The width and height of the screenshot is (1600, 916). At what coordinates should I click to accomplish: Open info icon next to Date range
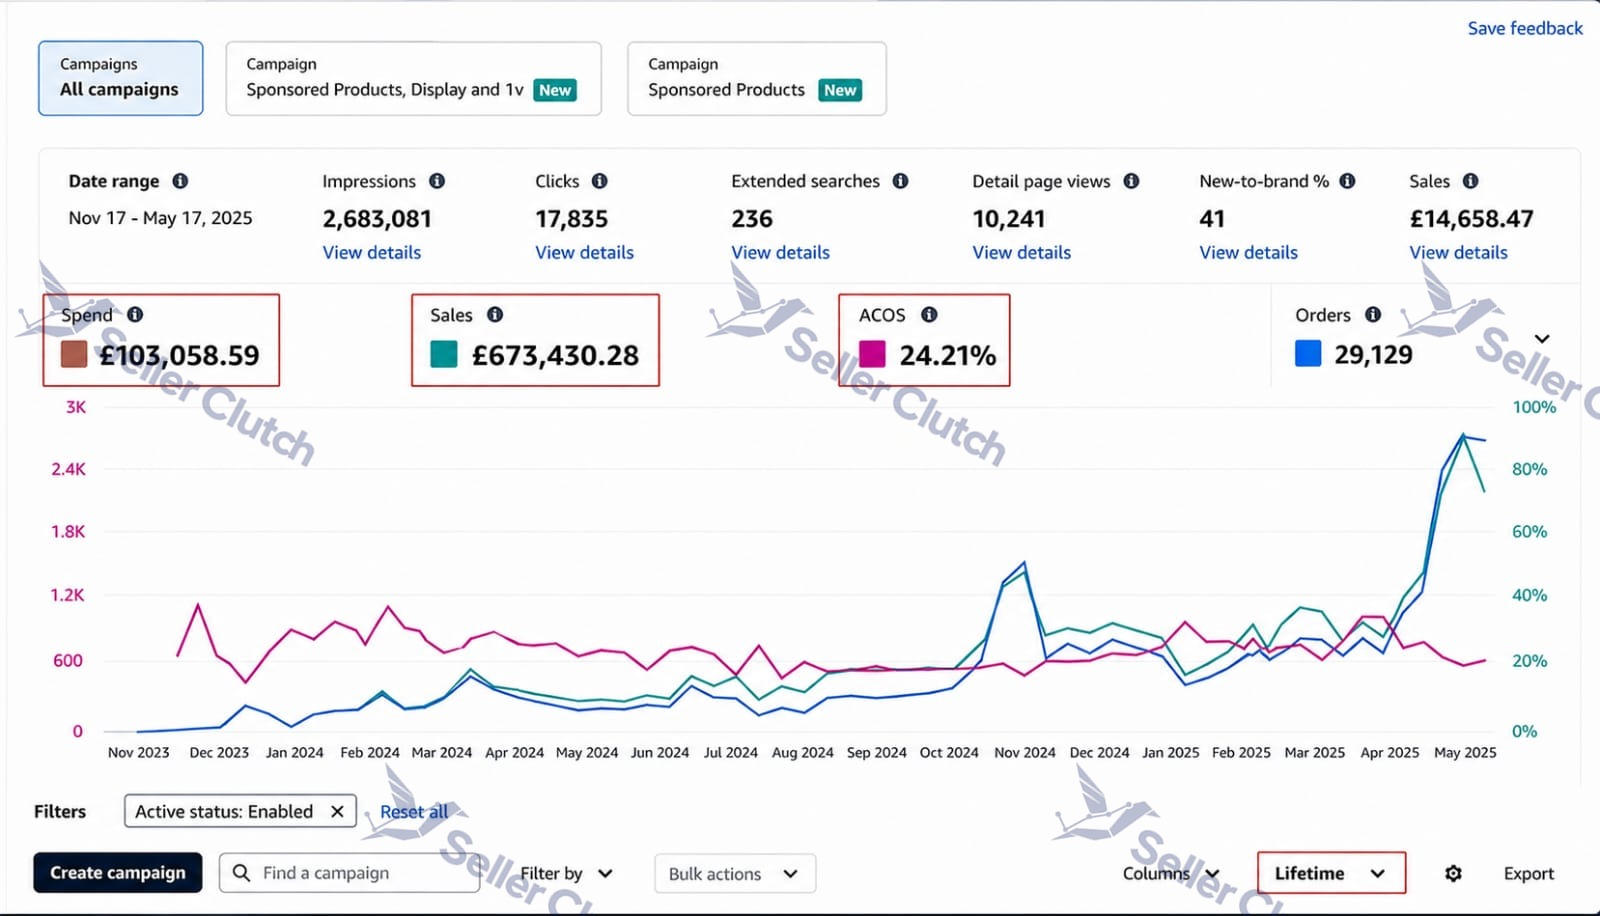click(180, 181)
